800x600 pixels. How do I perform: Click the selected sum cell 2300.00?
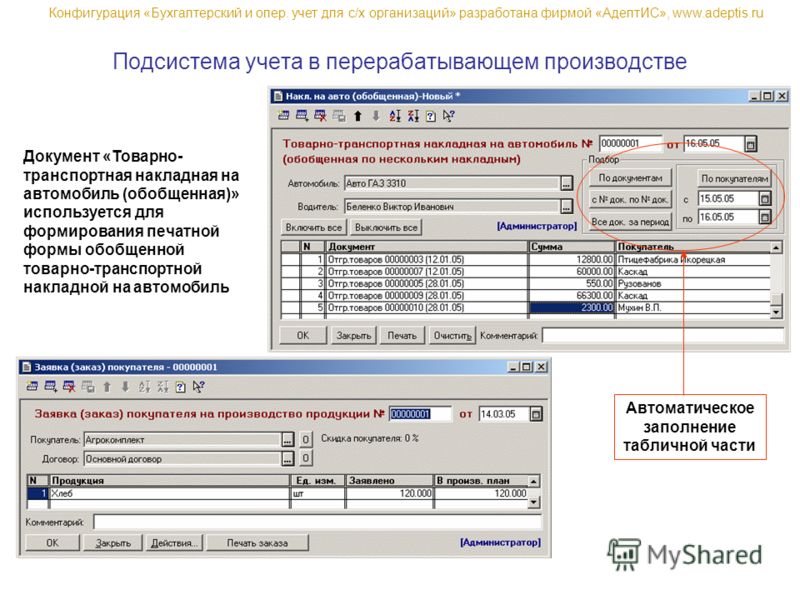tap(572, 308)
